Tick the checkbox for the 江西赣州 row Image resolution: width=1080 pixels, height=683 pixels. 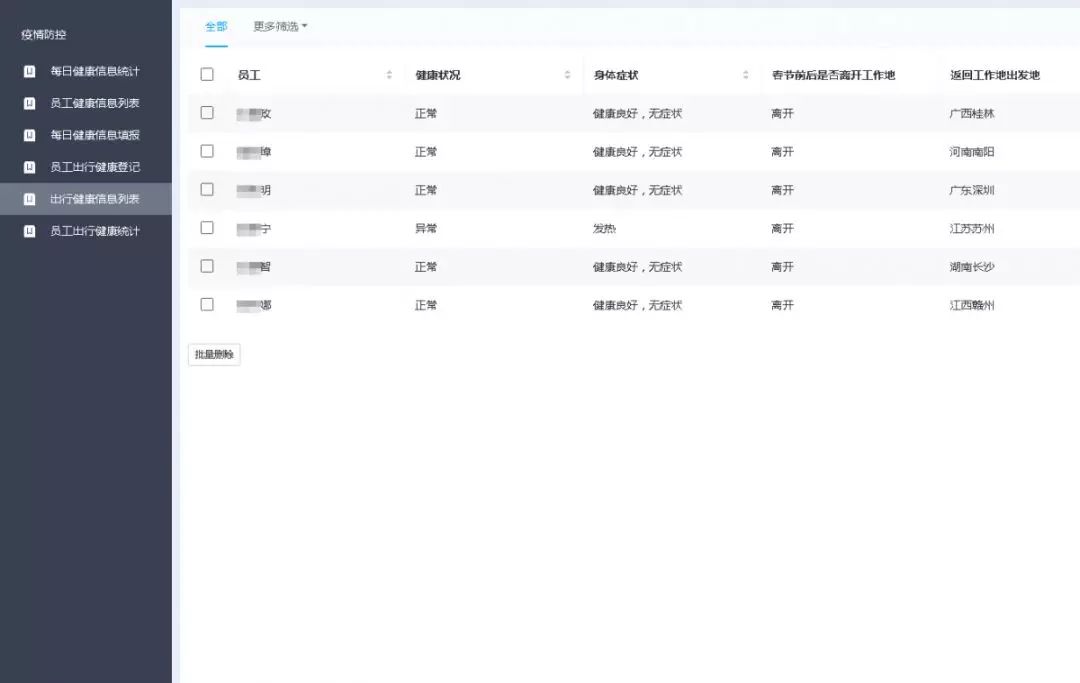coord(207,304)
